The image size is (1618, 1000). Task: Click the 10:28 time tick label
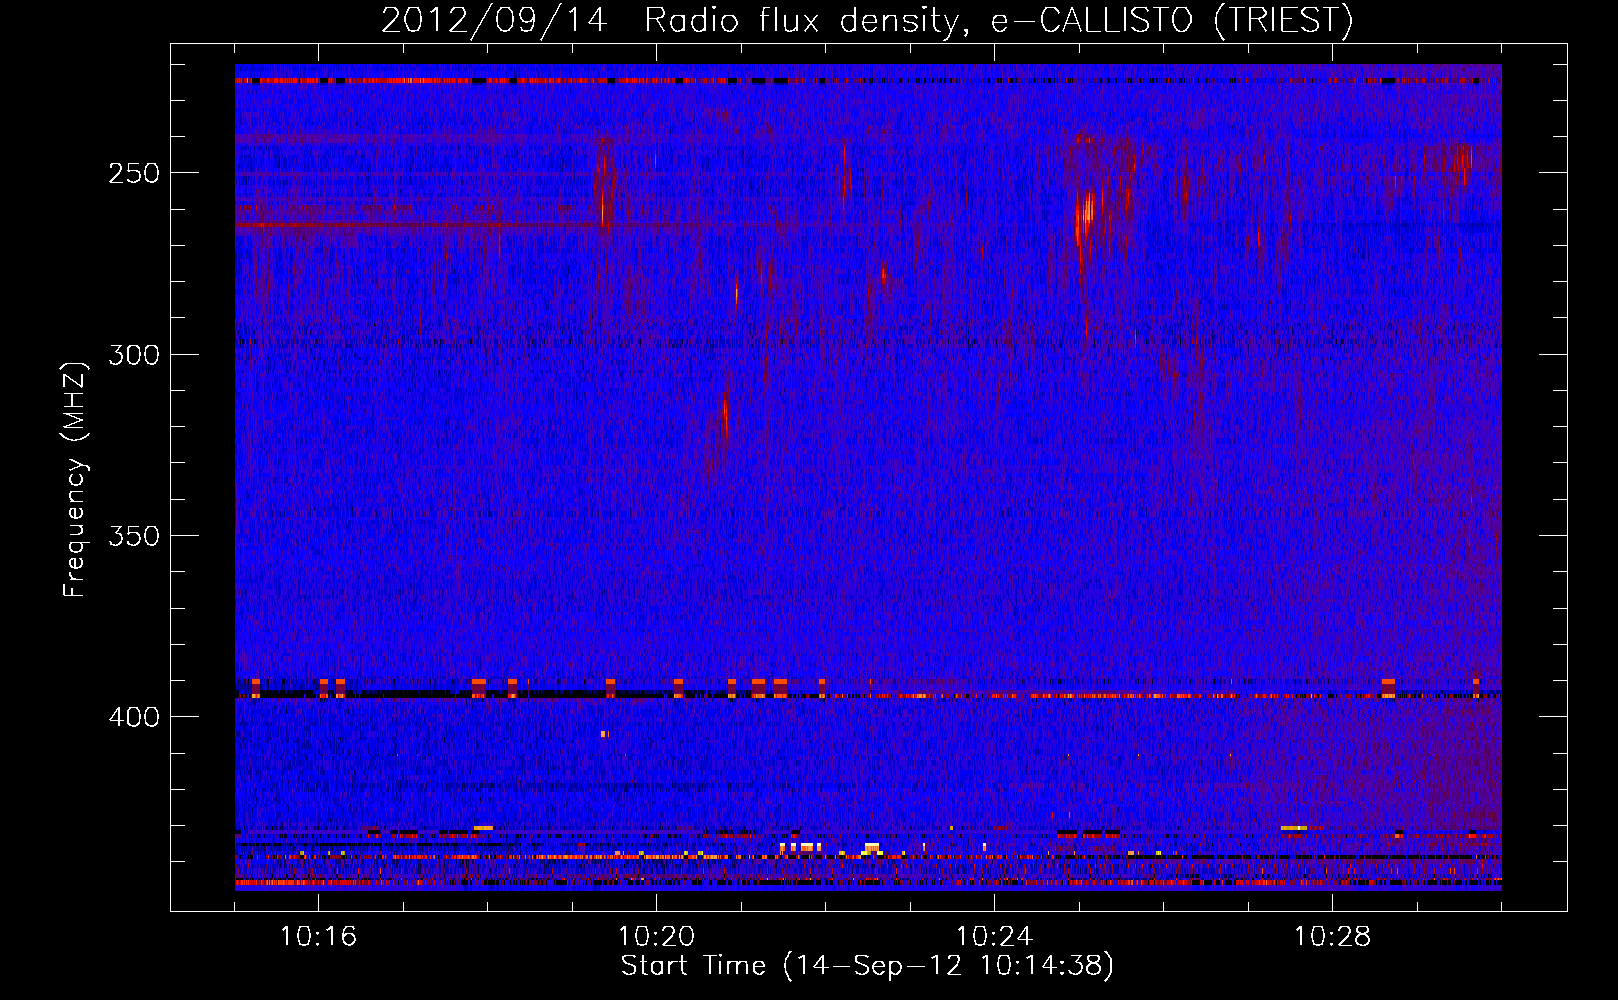coord(1332,937)
